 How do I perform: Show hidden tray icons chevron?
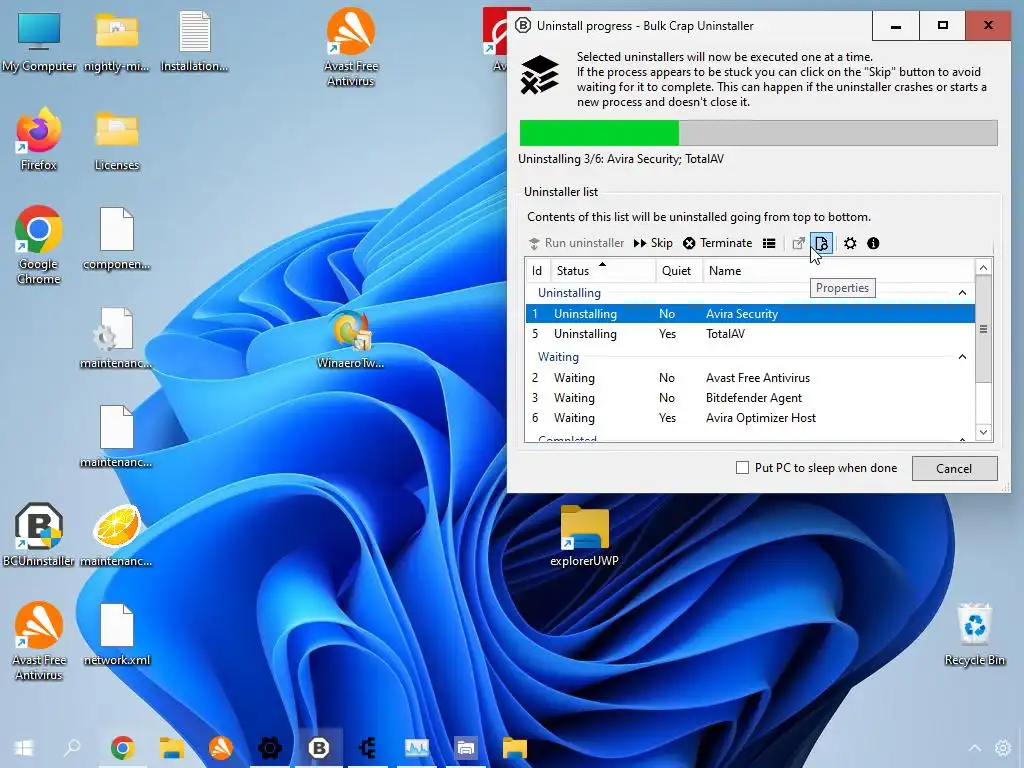point(974,748)
